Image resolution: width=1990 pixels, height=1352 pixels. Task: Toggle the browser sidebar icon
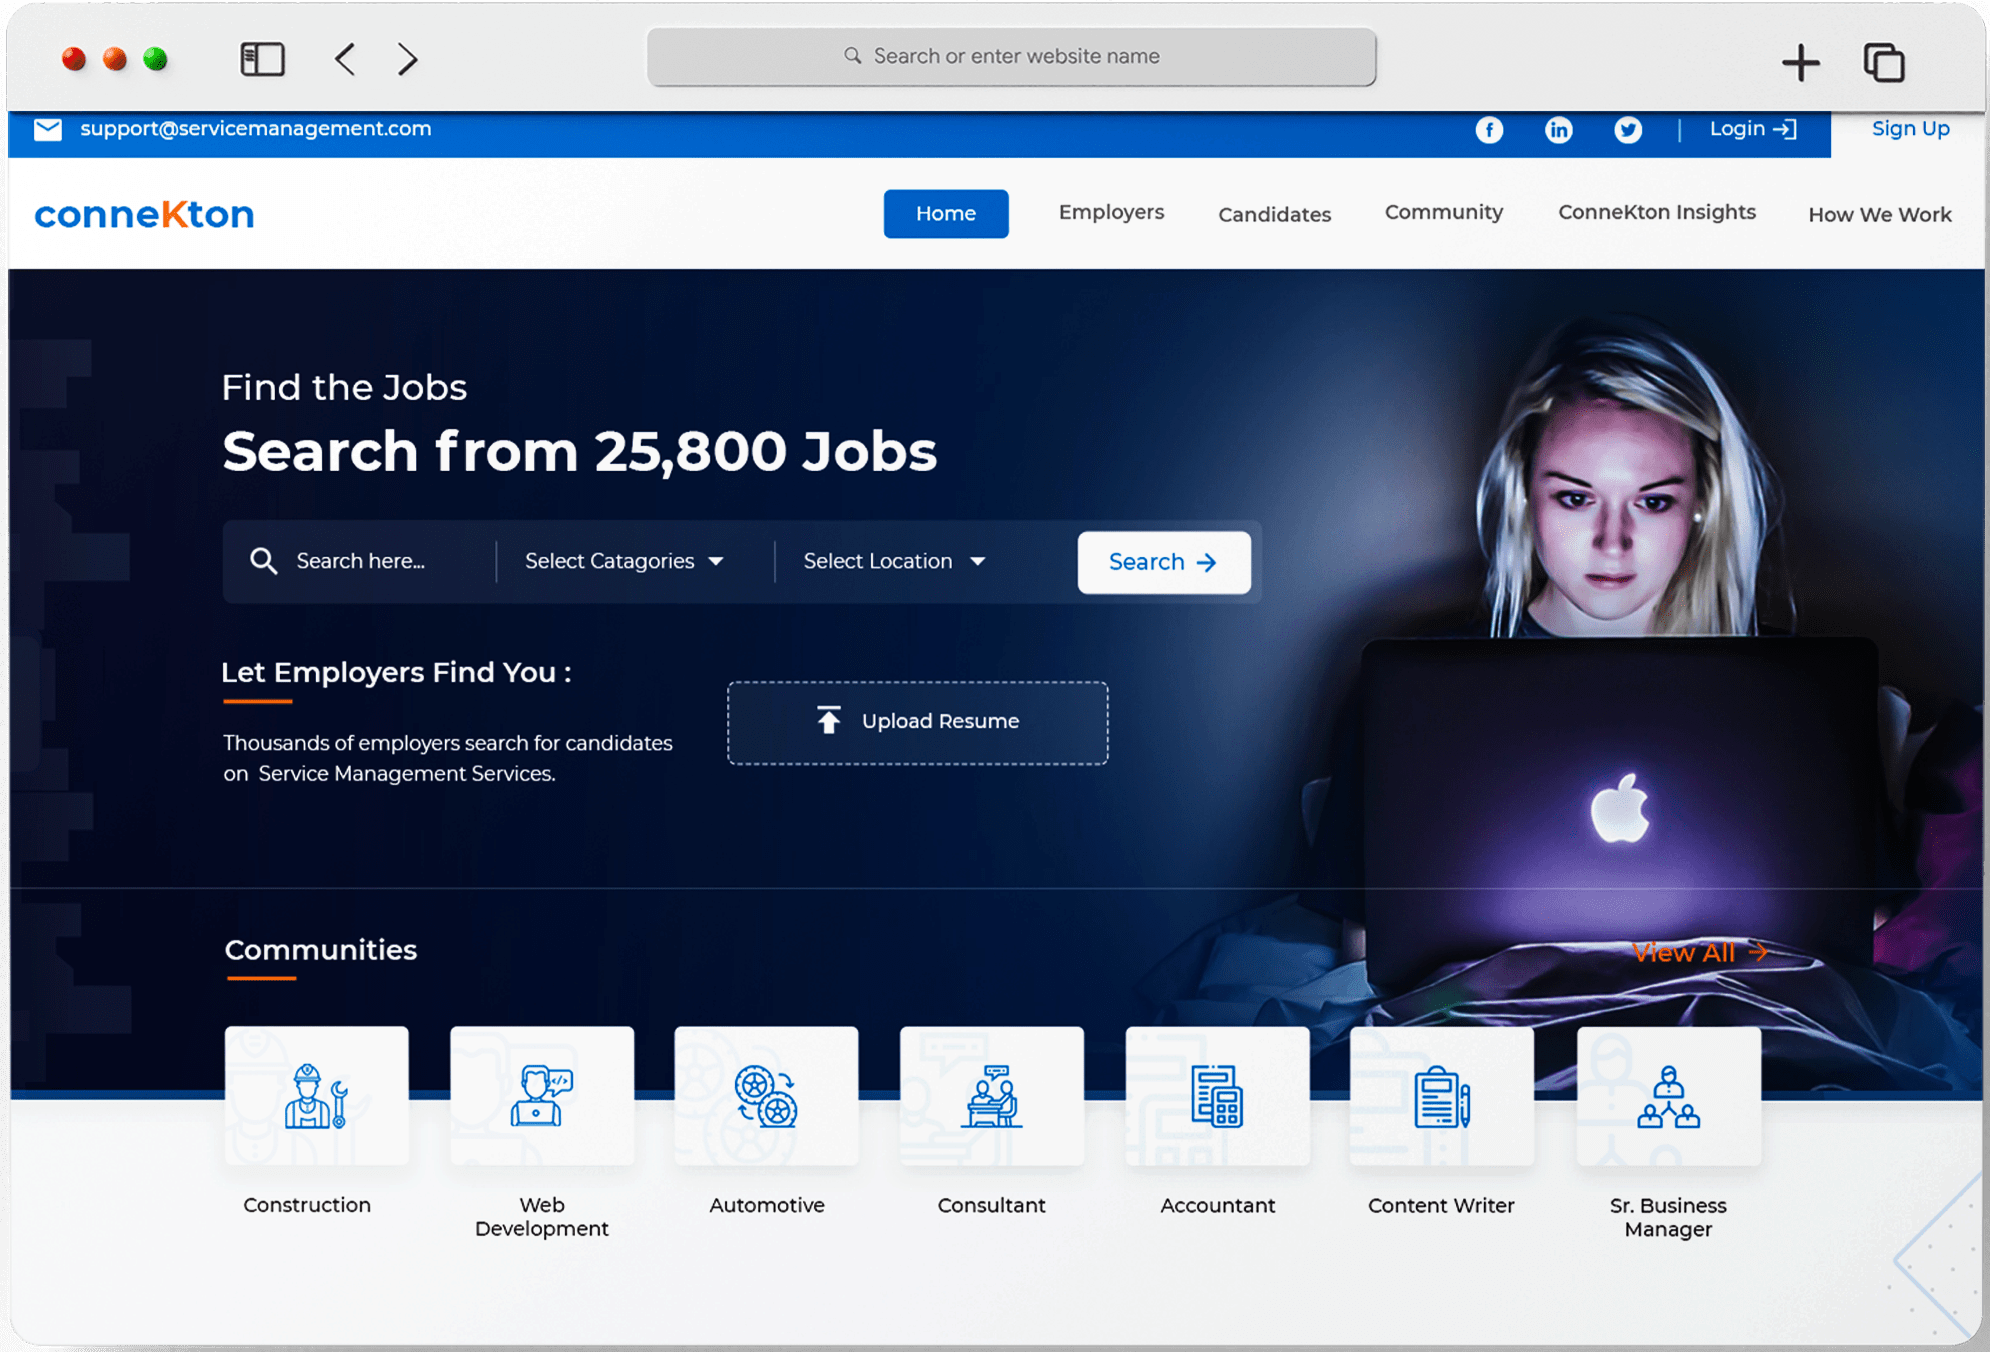[263, 59]
